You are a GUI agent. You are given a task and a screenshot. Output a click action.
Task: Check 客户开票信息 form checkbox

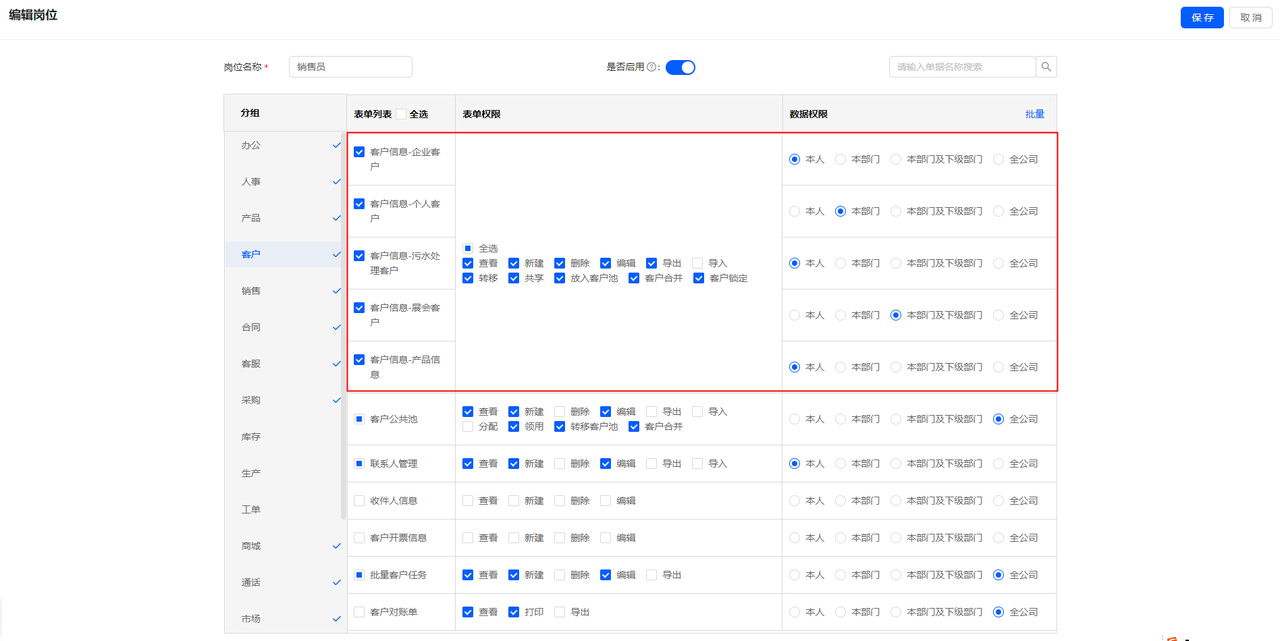359,538
